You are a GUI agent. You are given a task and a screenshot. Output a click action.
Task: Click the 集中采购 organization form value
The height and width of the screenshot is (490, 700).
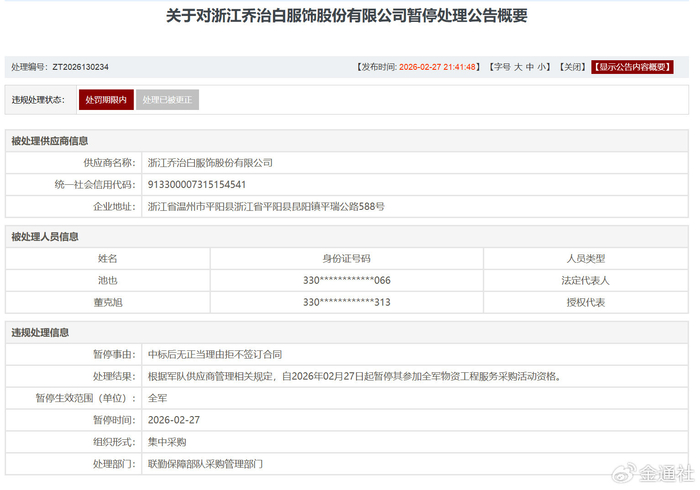coord(167,442)
